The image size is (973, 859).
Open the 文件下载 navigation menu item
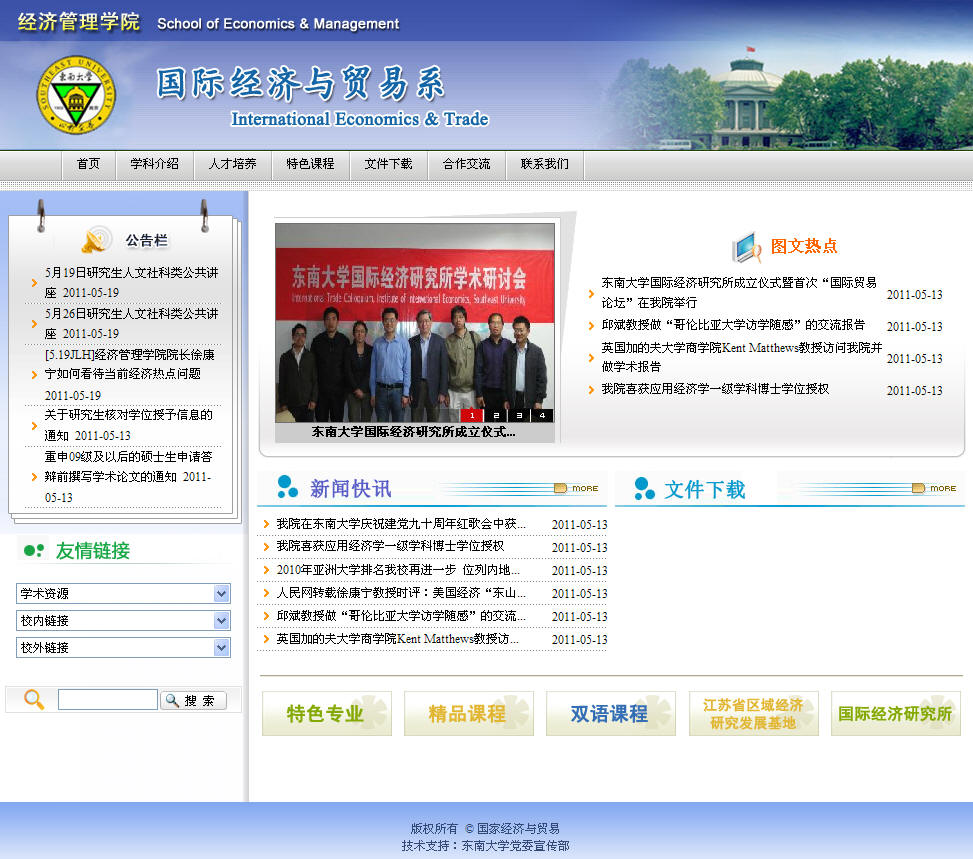click(388, 164)
